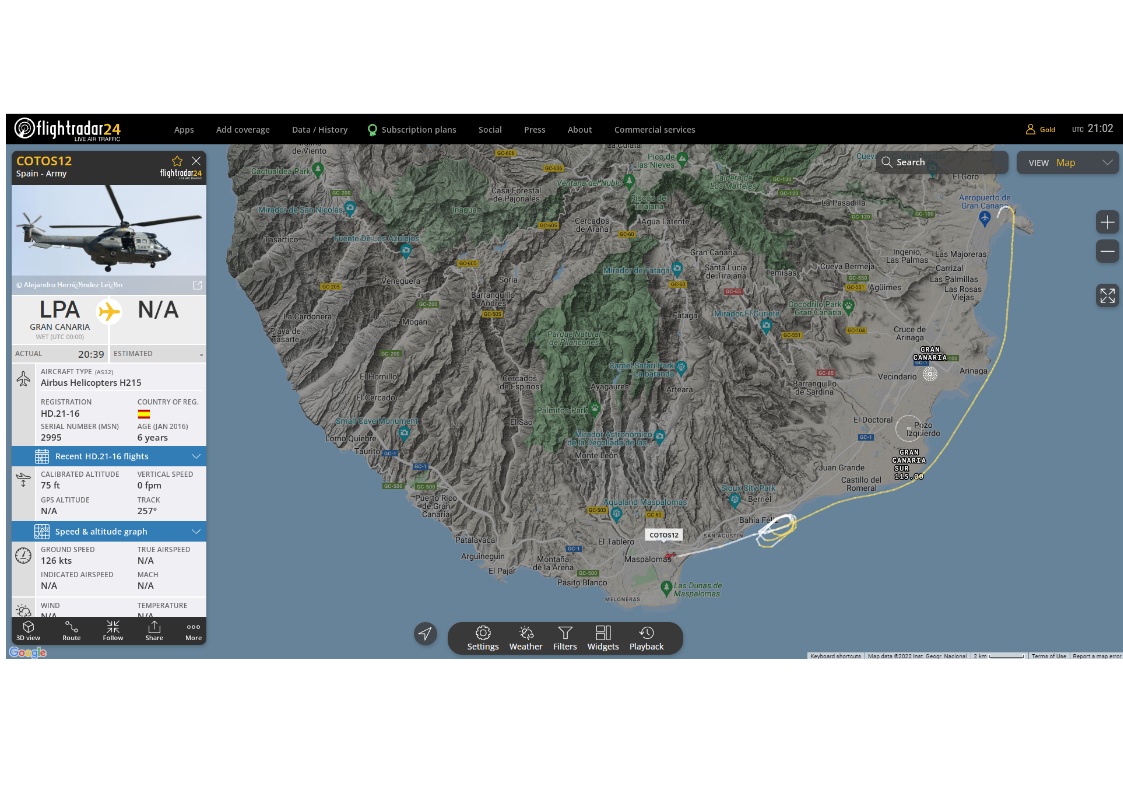Open Data / History menu
This screenshot has height=794, width=1123.
click(x=319, y=130)
